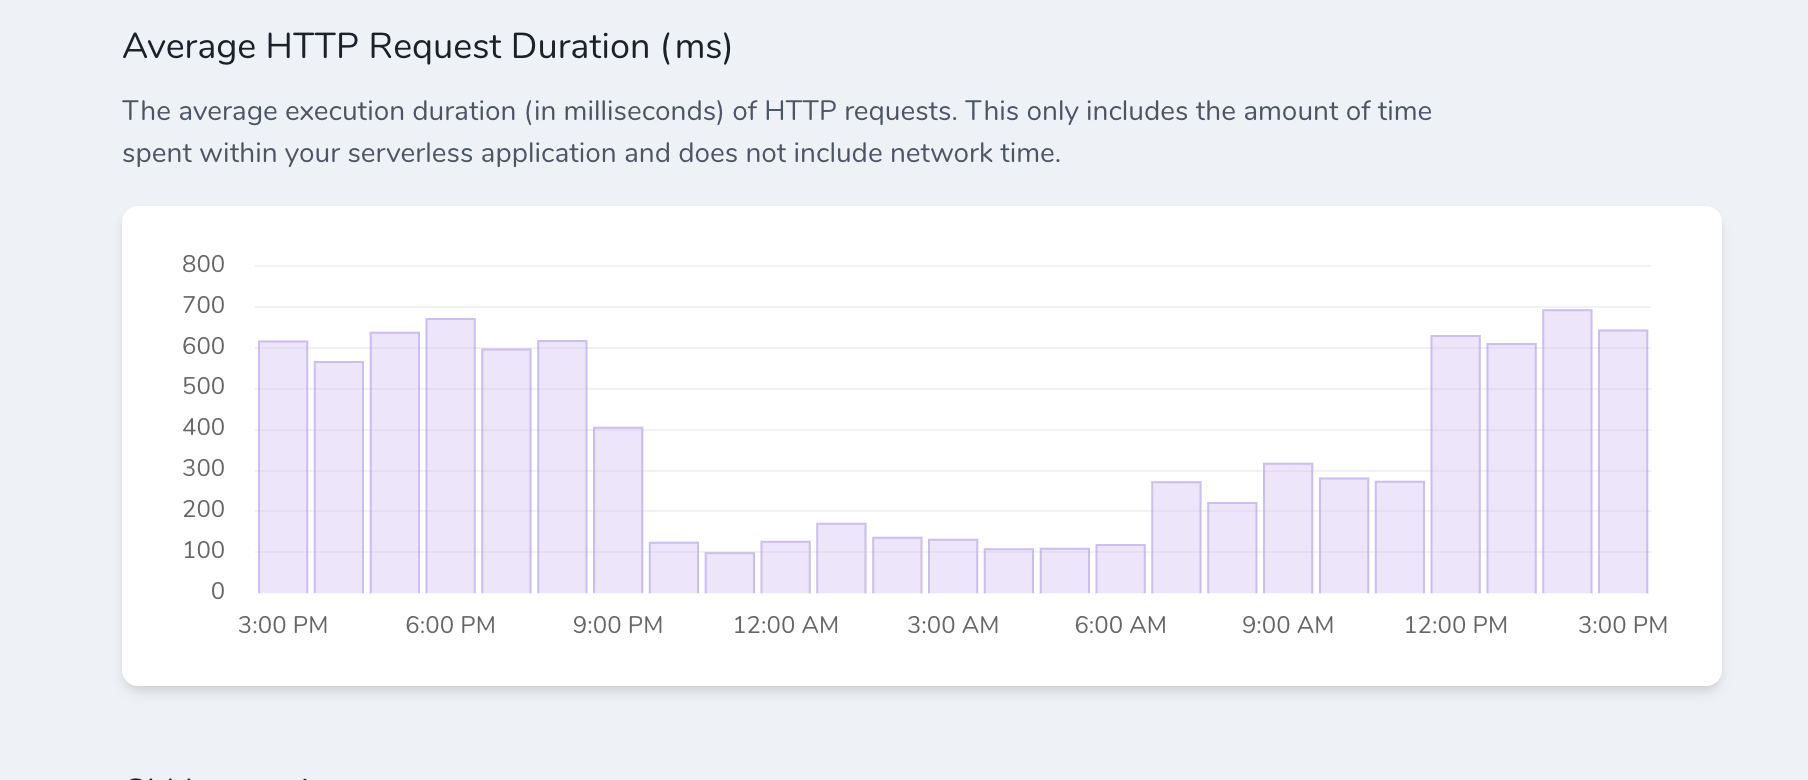This screenshot has height=780, width=1808.
Task: Click the 9:00 PM axis label
Action: coord(618,625)
